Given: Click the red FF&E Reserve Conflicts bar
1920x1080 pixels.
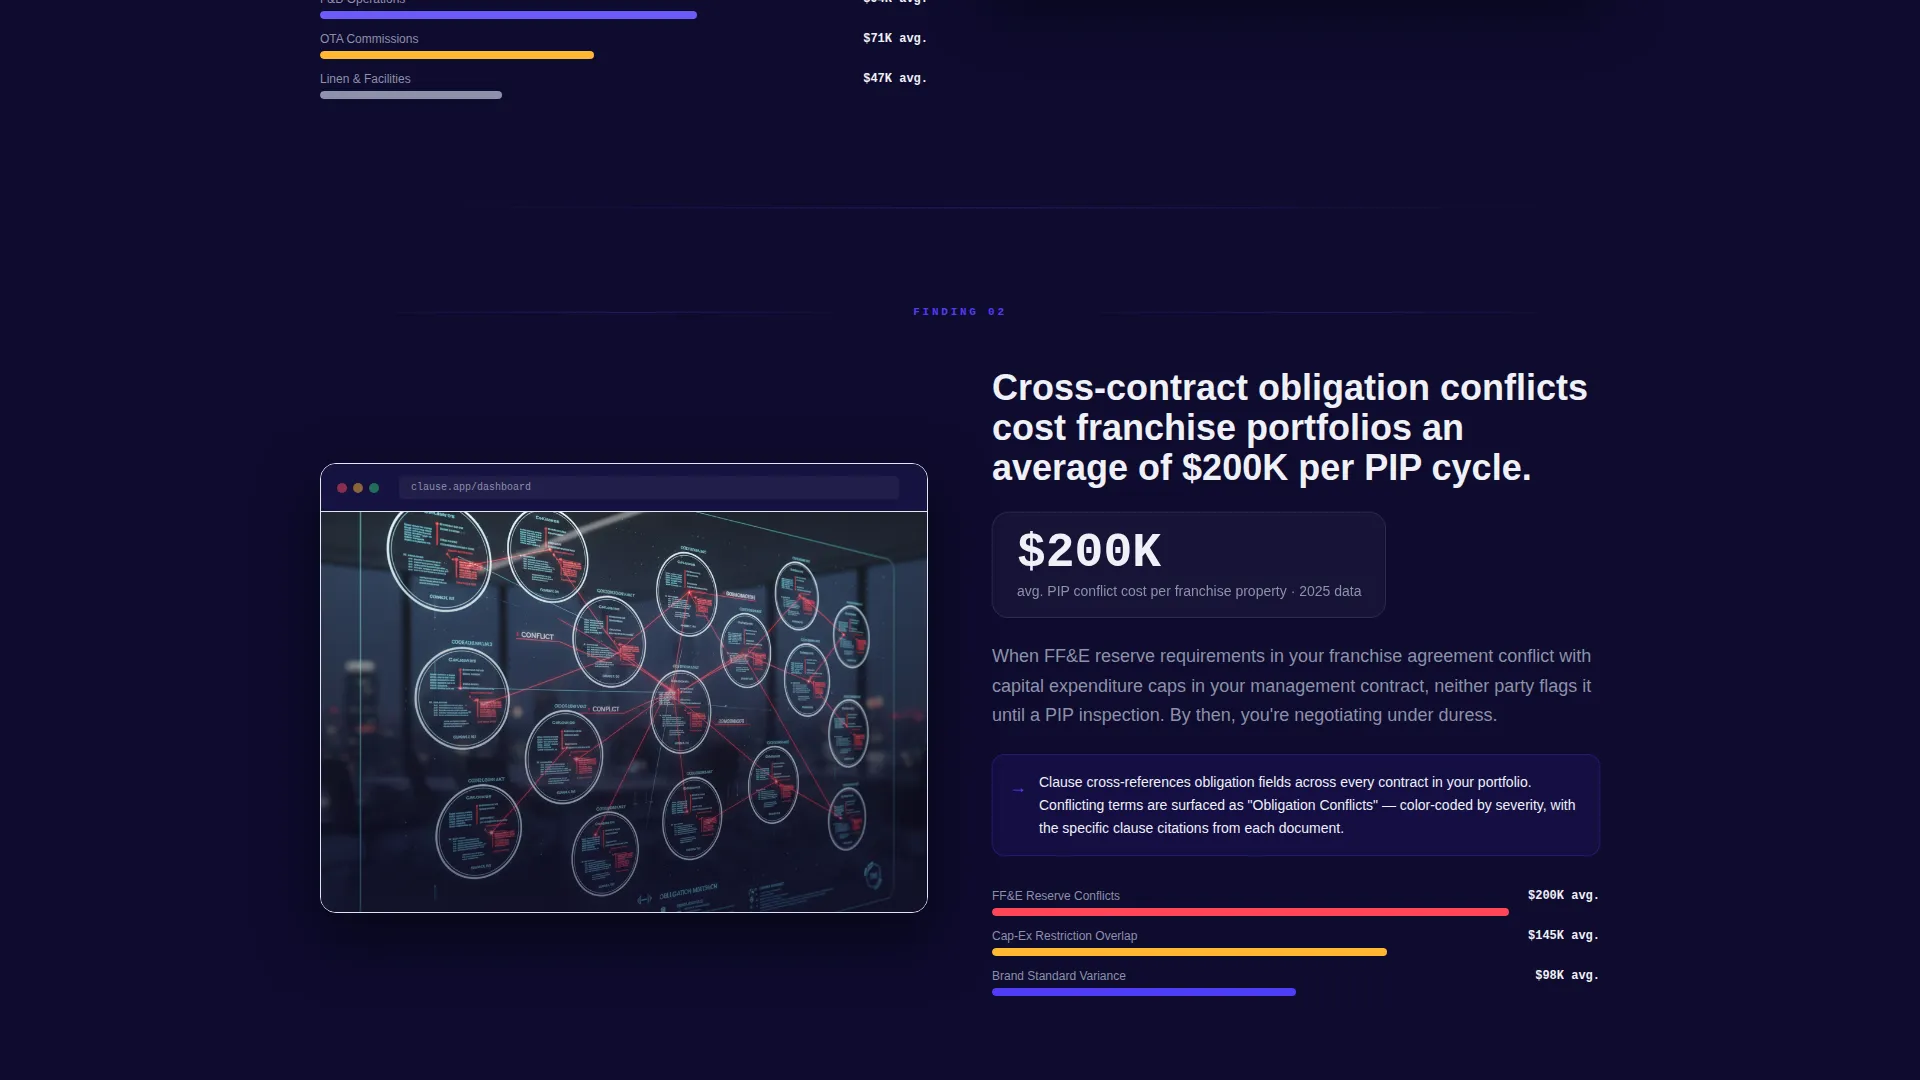Looking at the screenshot, I should (x=1250, y=912).
